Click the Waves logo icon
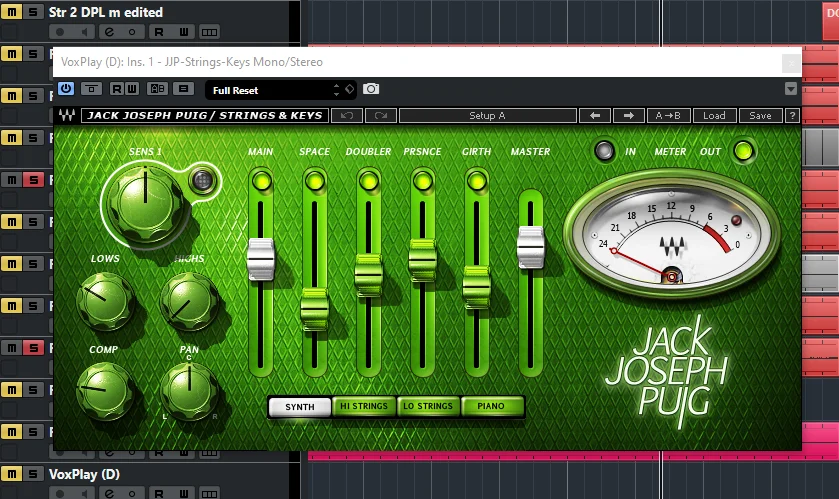The height and width of the screenshot is (499, 839). (x=67, y=116)
